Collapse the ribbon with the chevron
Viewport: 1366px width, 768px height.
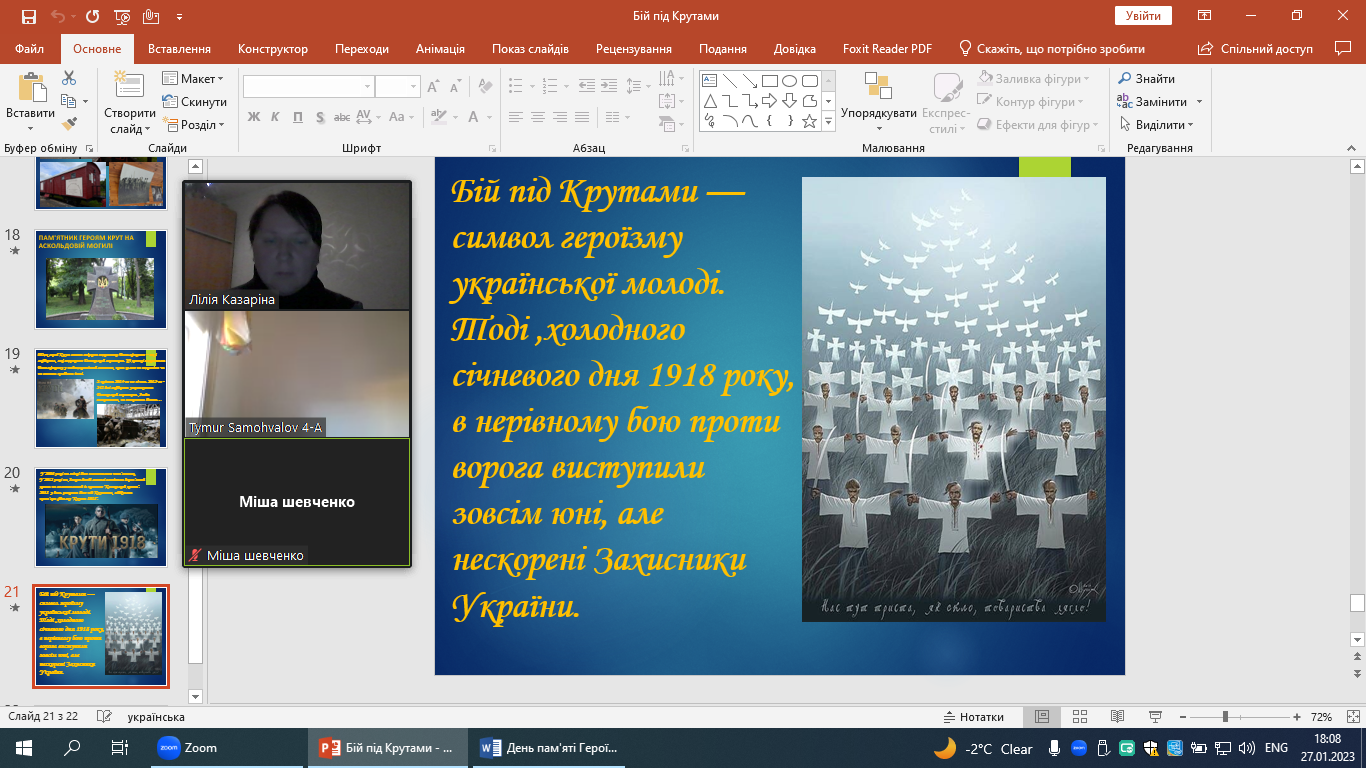1350,147
